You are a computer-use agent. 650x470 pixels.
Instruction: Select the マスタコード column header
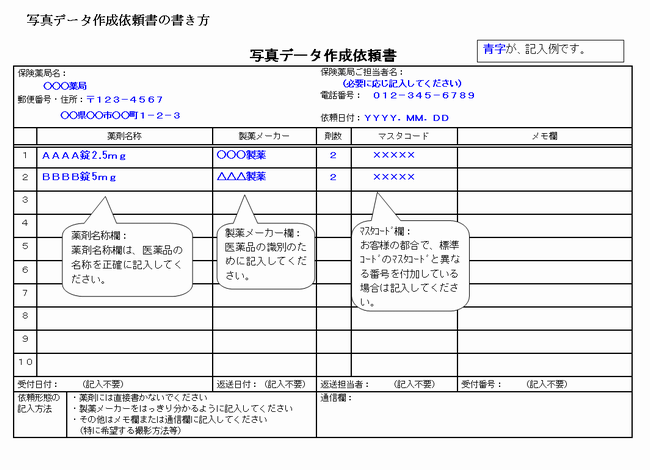pyautogui.click(x=403, y=135)
